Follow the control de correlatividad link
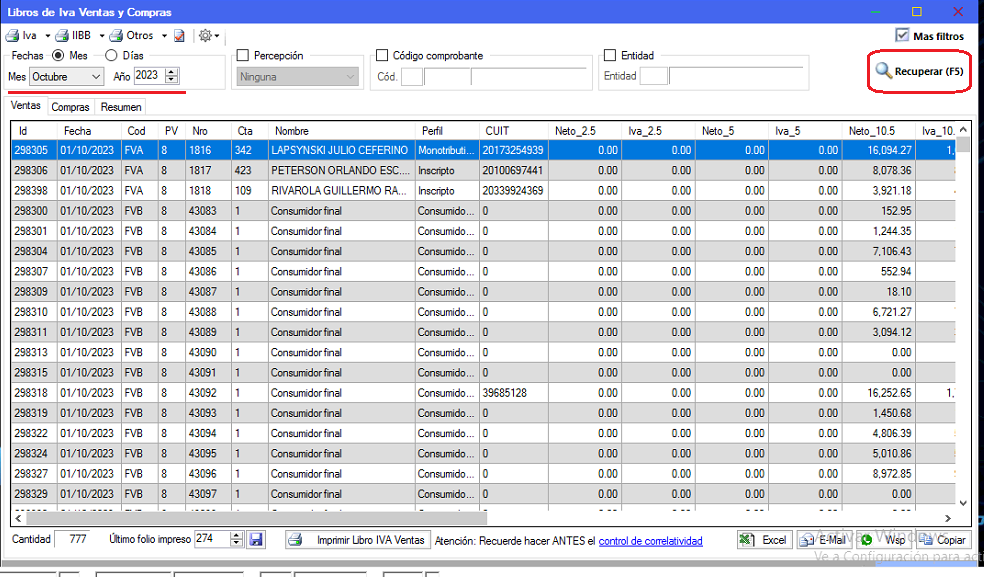984x577 pixels. coord(650,541)
